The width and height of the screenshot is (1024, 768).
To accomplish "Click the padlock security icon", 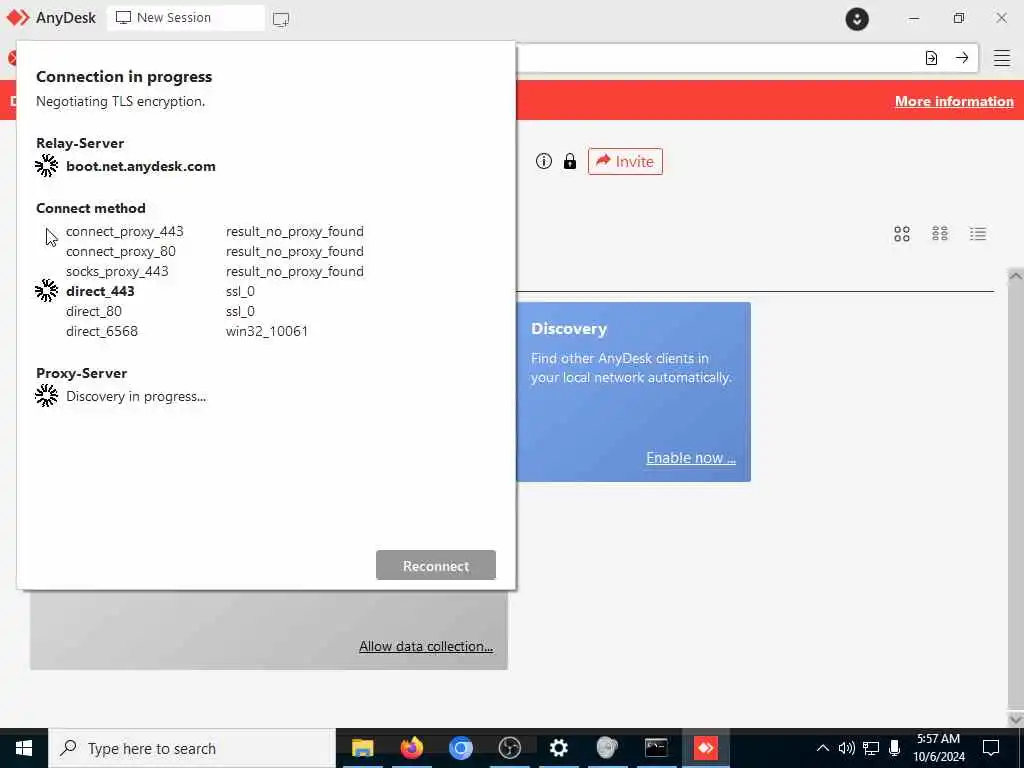I will tap(569, 161).
